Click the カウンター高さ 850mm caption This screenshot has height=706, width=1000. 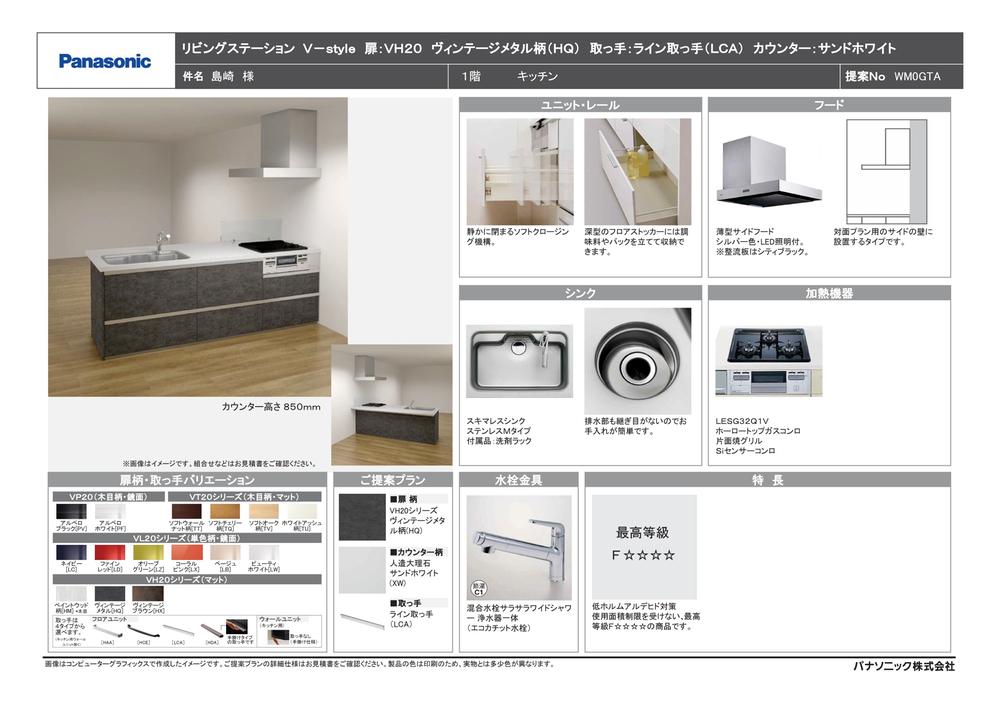point(271,407)
